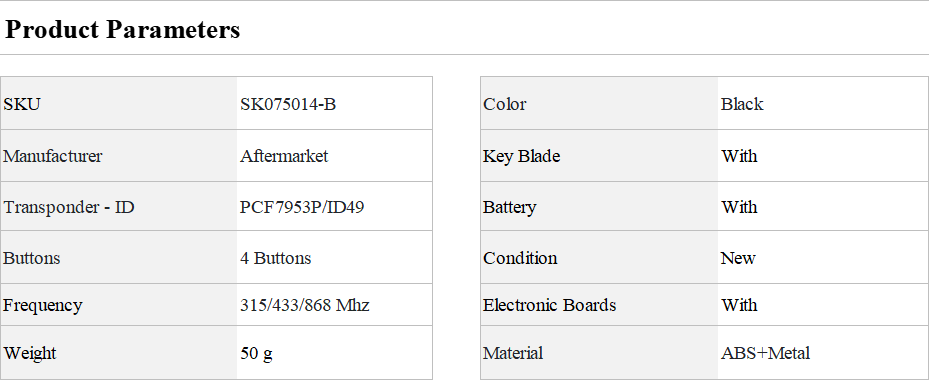Select the 315/433/868 Mhz frequency value
The image size is (929, 380).
pyautogui.click(x=305, y=305)
